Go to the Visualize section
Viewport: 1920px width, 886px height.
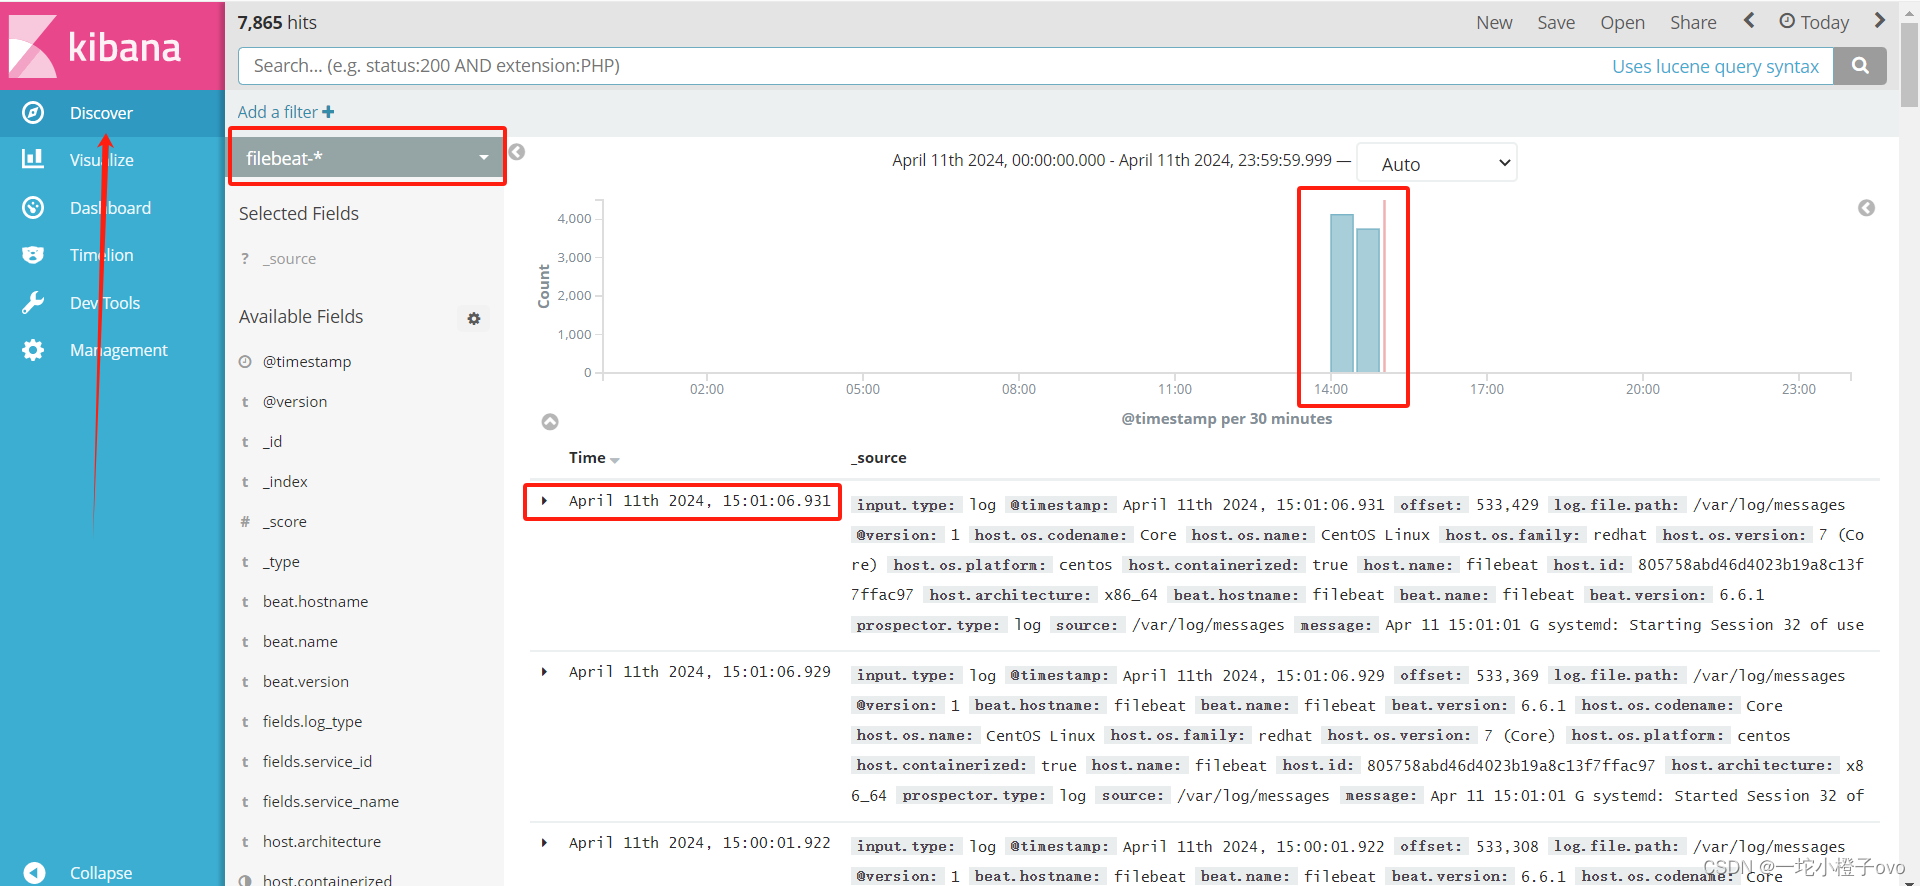pos(102,160)
